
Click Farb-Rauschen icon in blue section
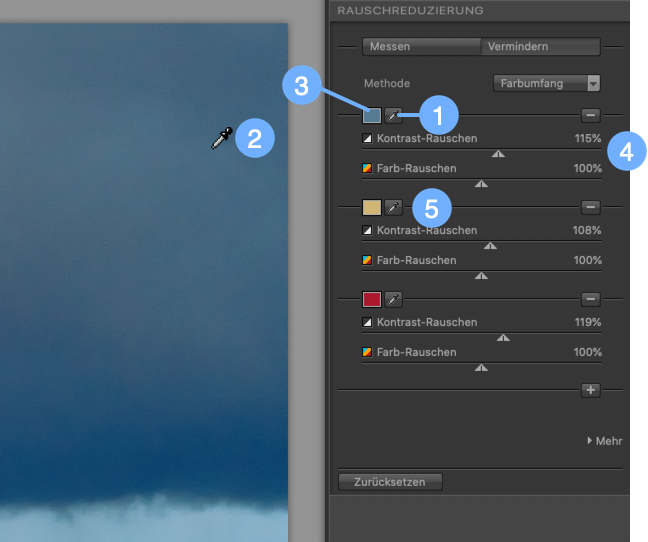pos(367,168)
